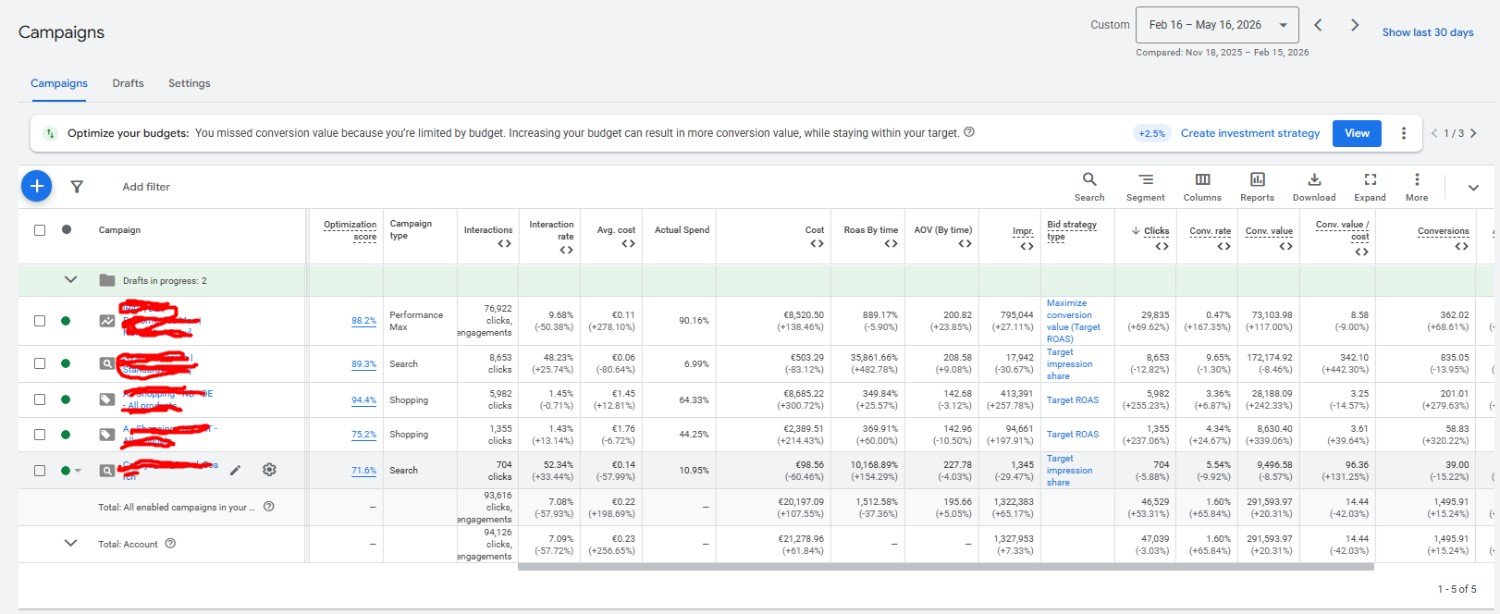Click the horizontal table scrollbar

tap(946, 566)
